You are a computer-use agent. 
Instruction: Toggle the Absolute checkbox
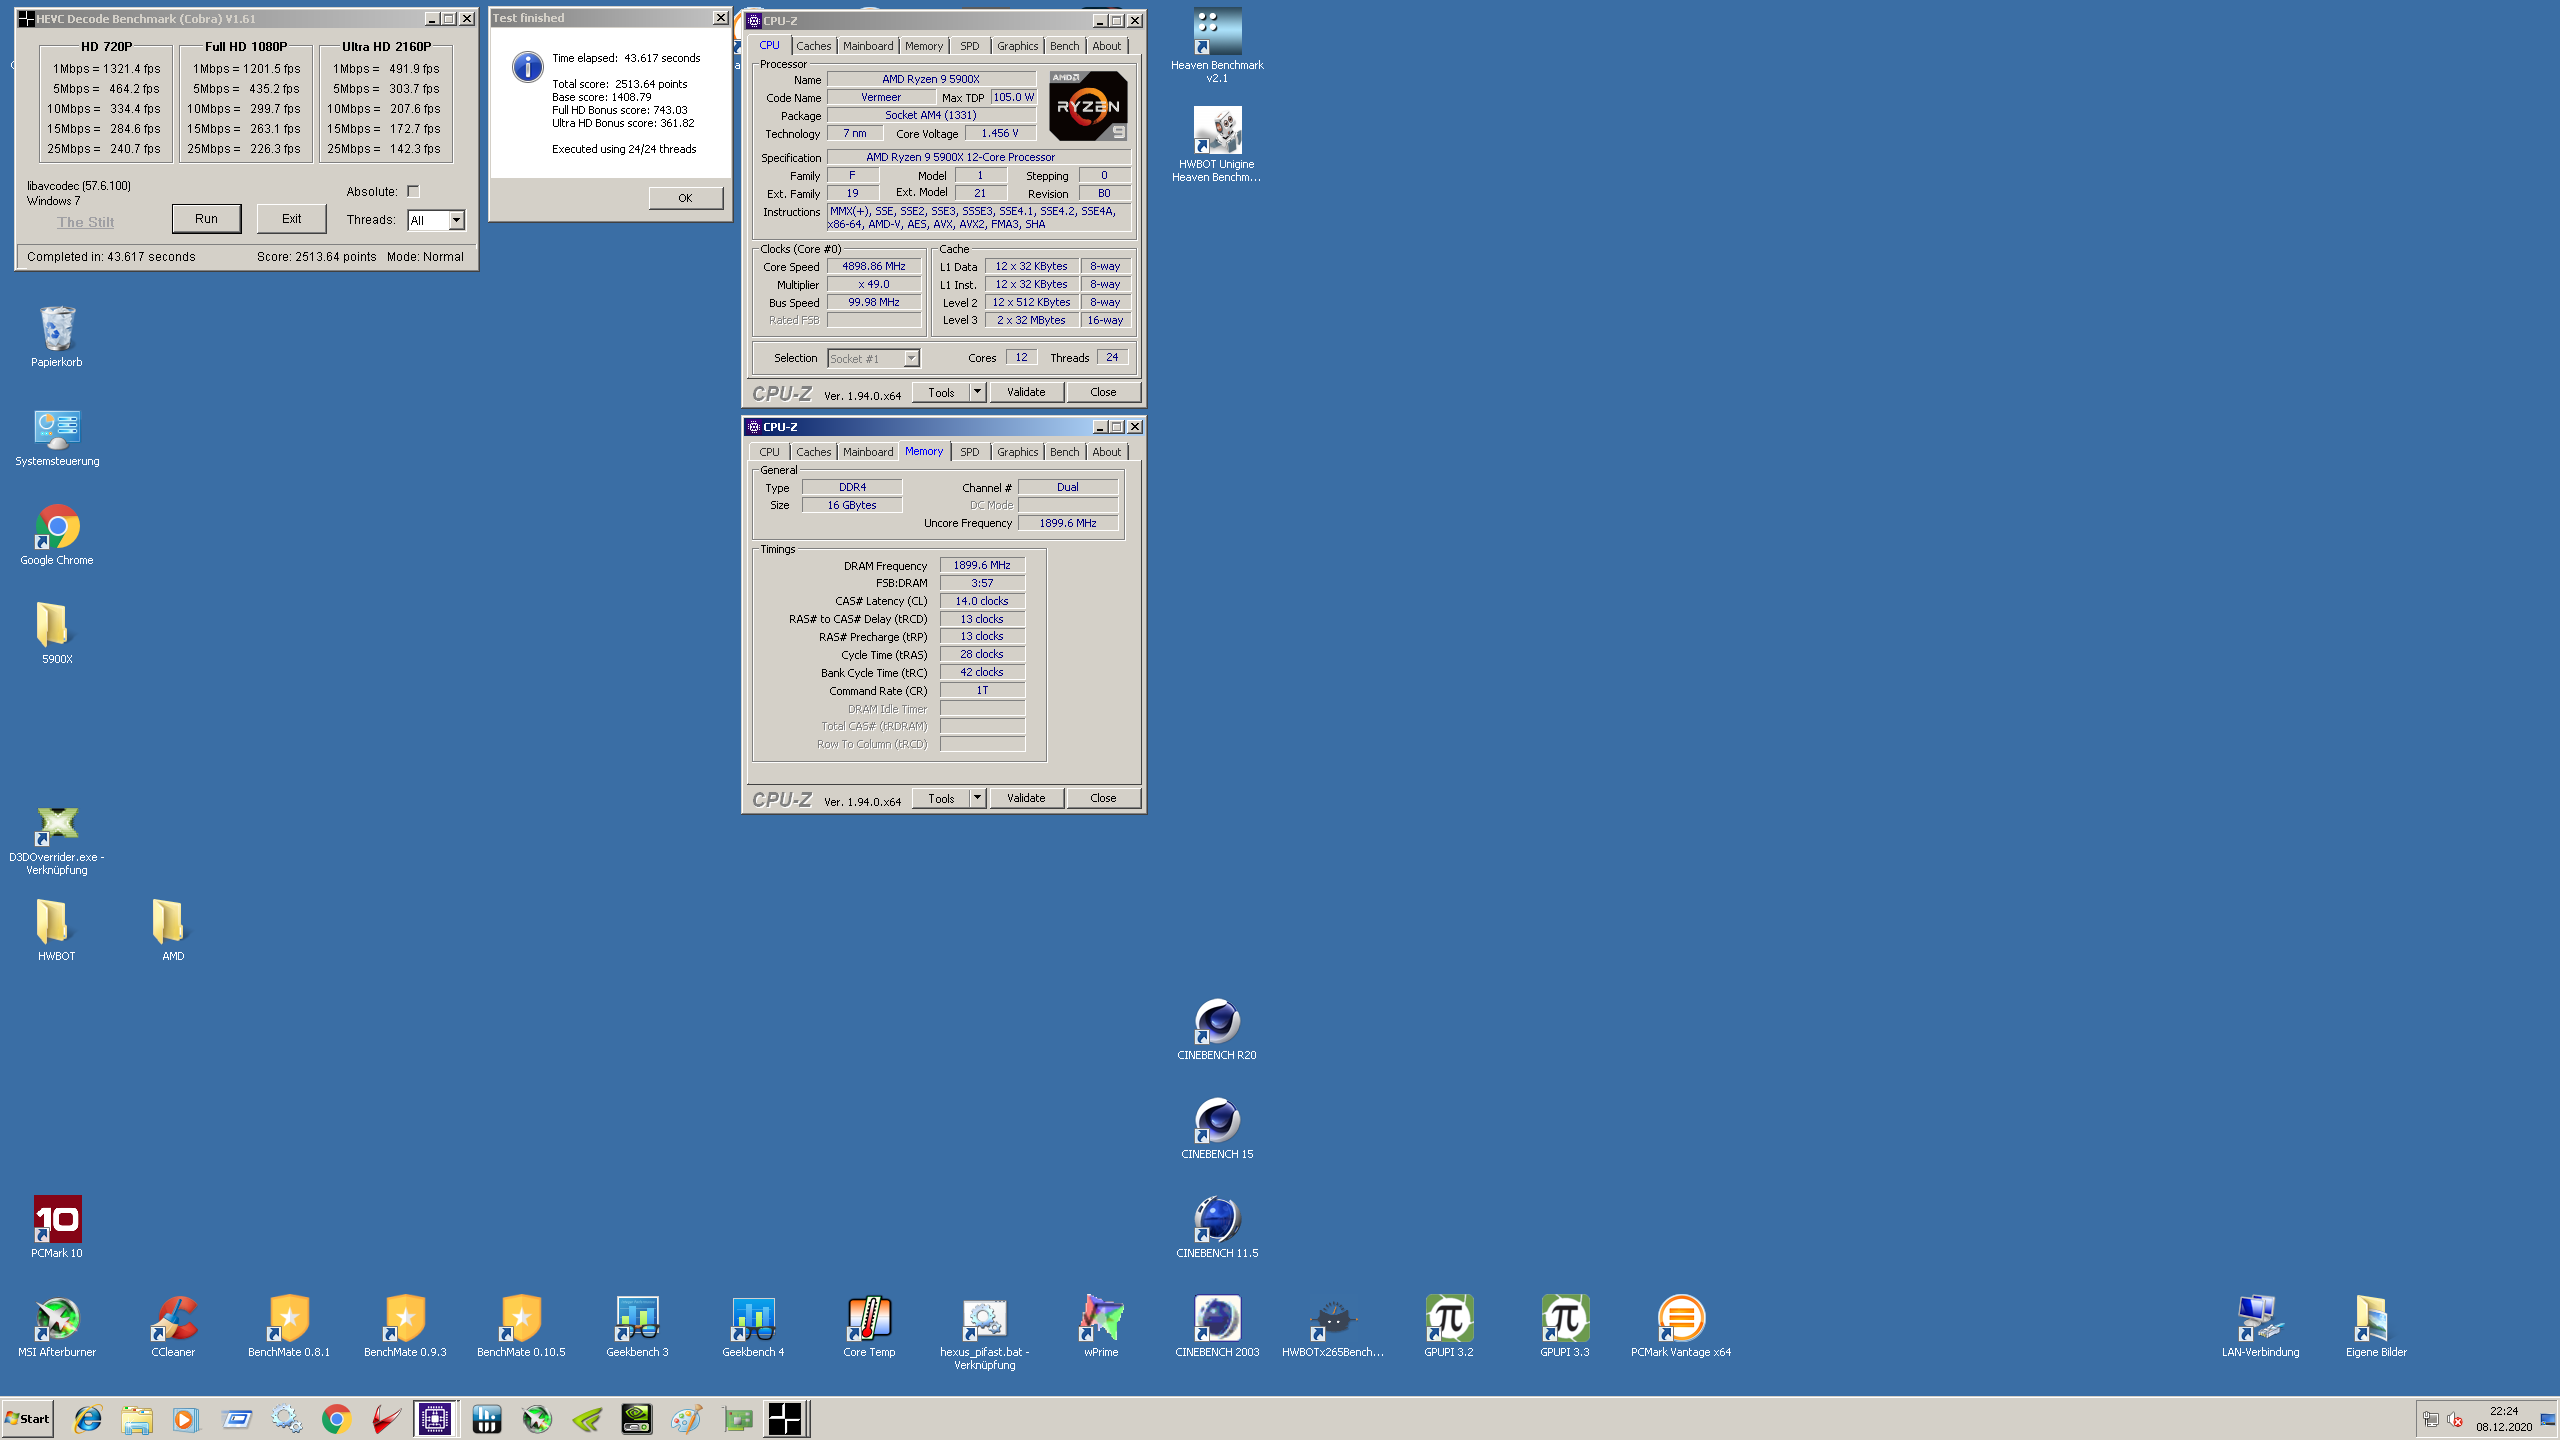pos(413,191)
